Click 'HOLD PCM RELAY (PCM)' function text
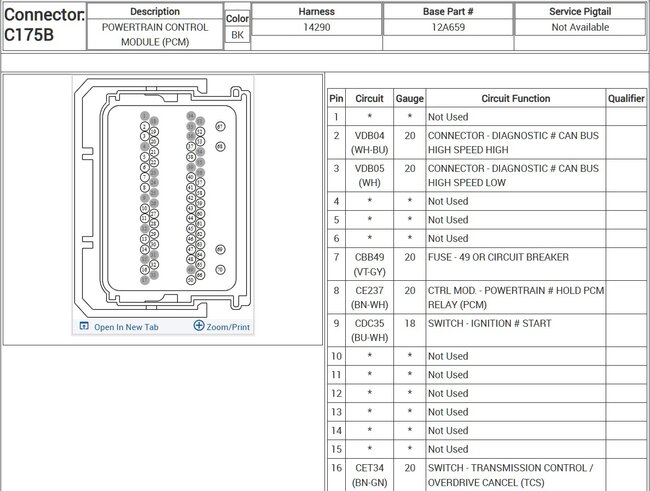The width and height of the screenshot is (650, 491). tap(516, 297)
